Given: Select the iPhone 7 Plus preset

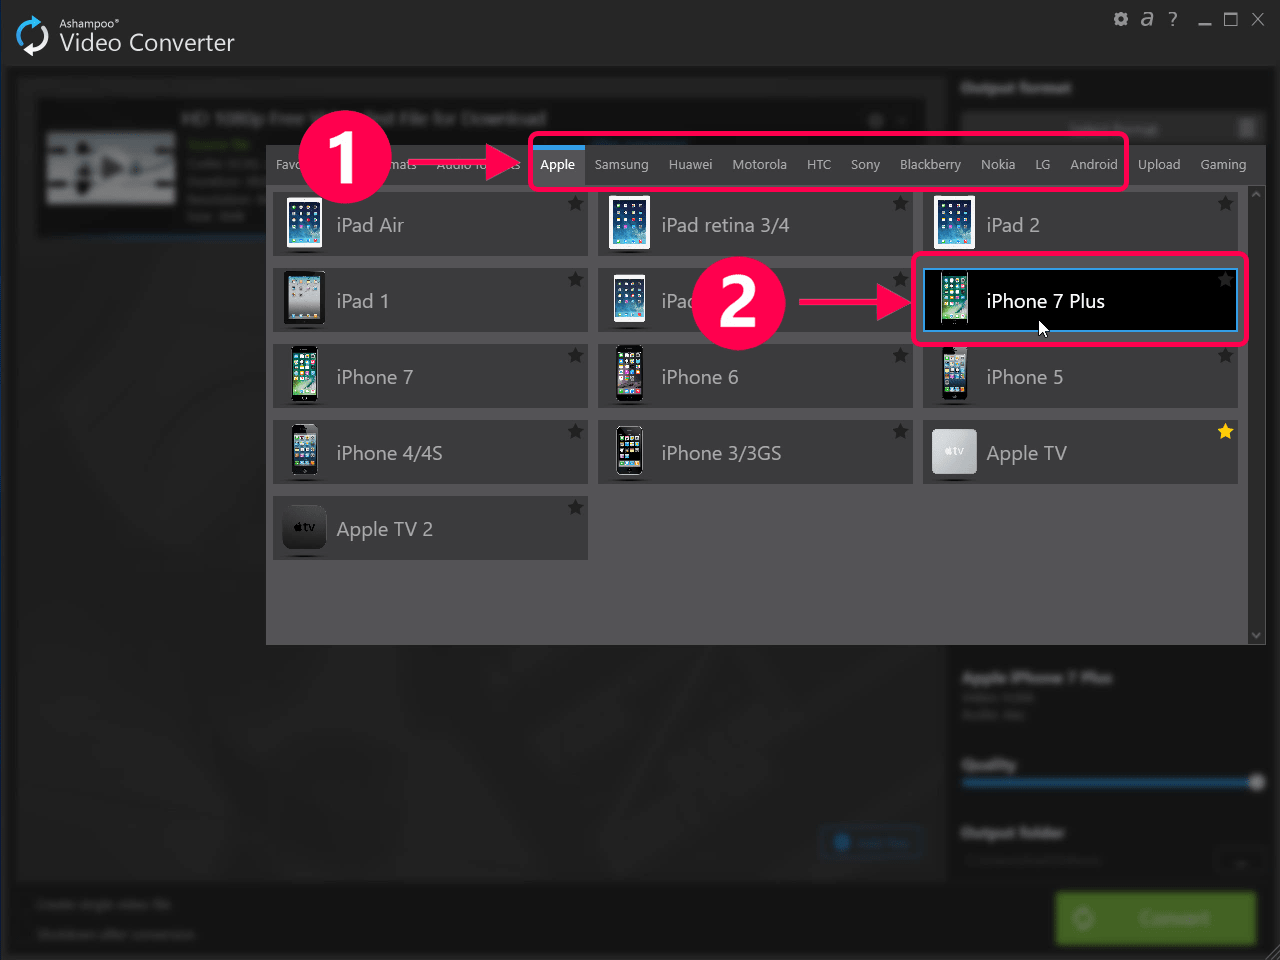Looking at the screenshot, I should 1080,300.
